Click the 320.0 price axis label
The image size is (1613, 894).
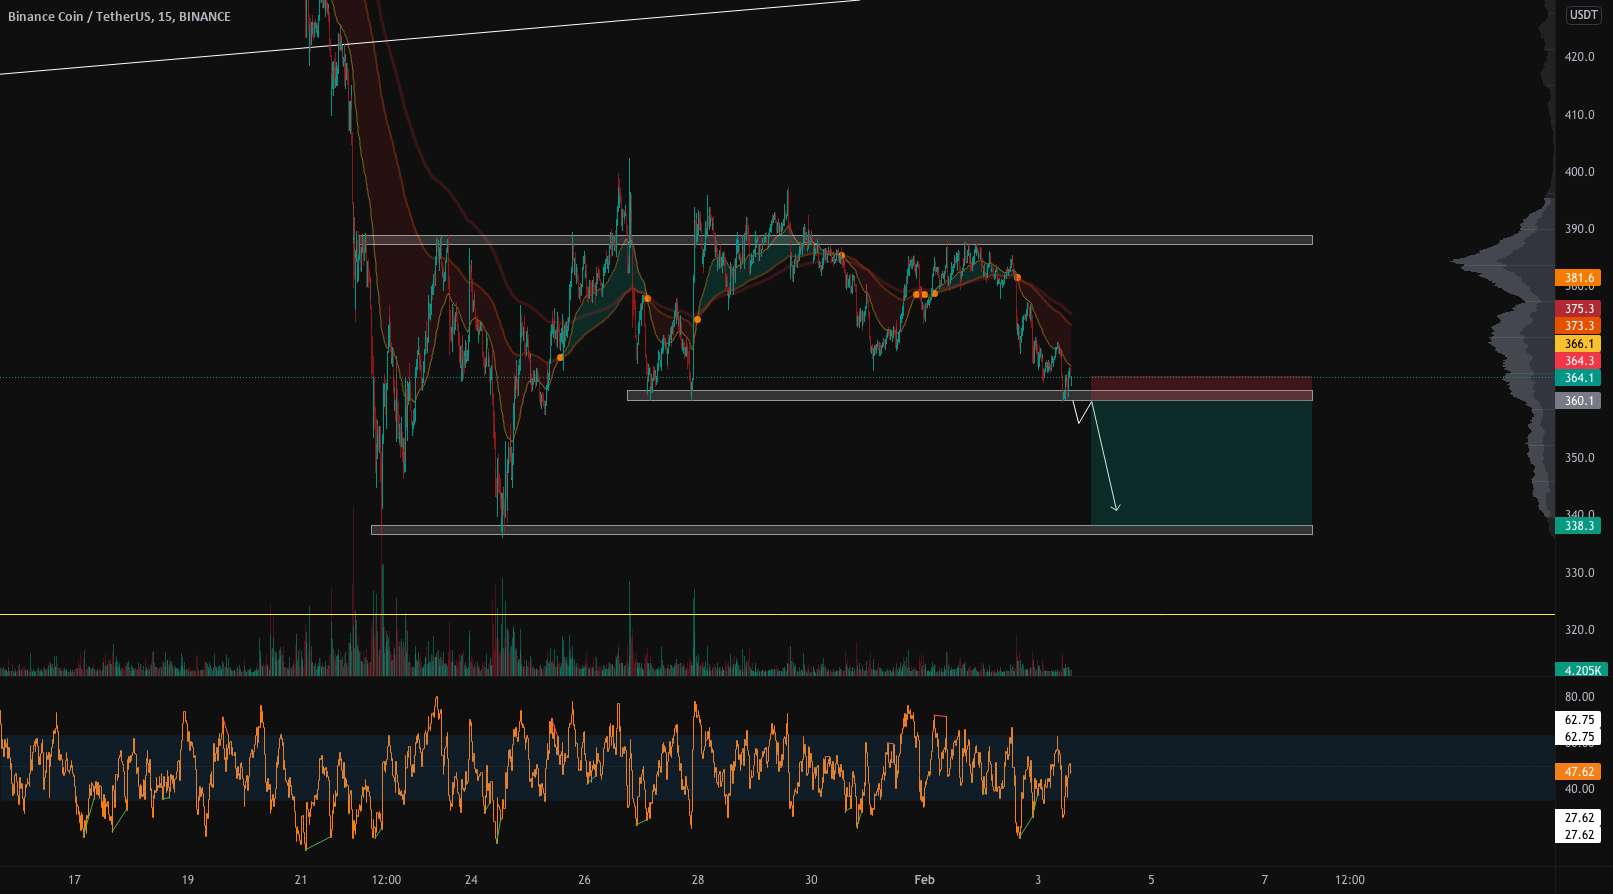tap(1579, 630)
